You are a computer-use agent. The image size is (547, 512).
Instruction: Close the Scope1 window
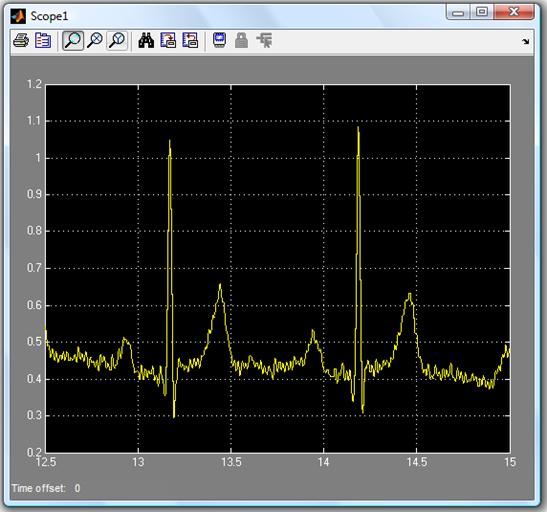click(x=514, y=12)
